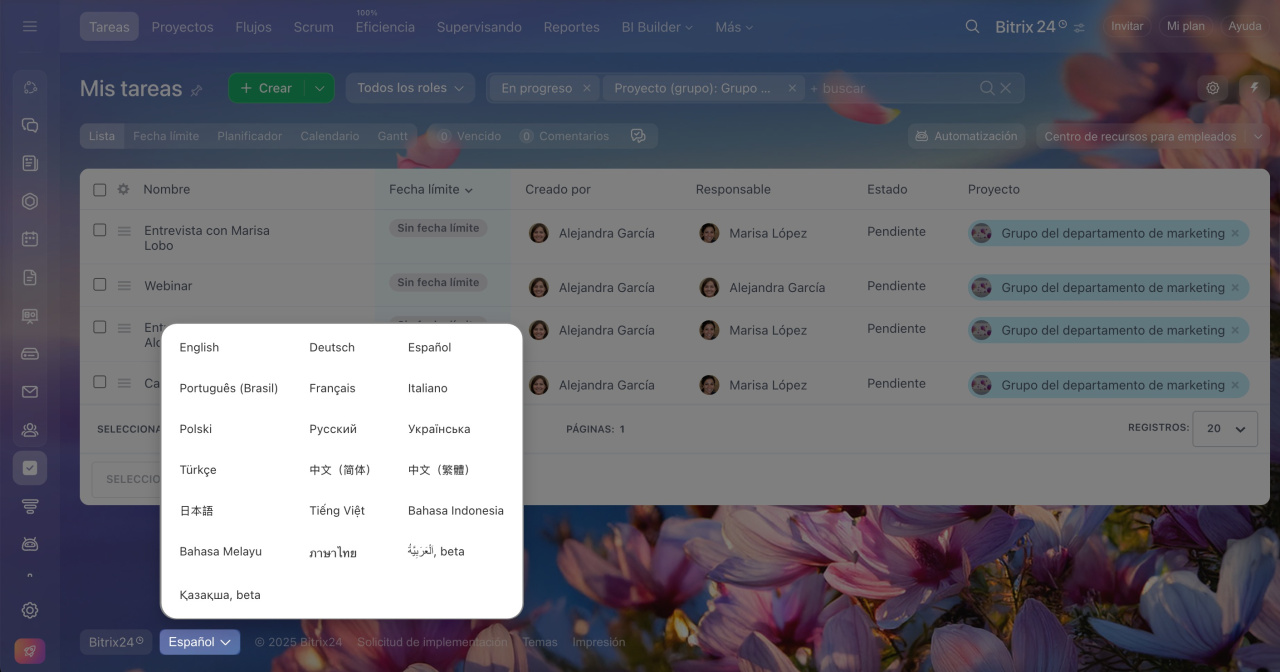Click the chat bubble icon next to Comentarios
Viewport: 1280px width, 672px height.
point(638,136)
